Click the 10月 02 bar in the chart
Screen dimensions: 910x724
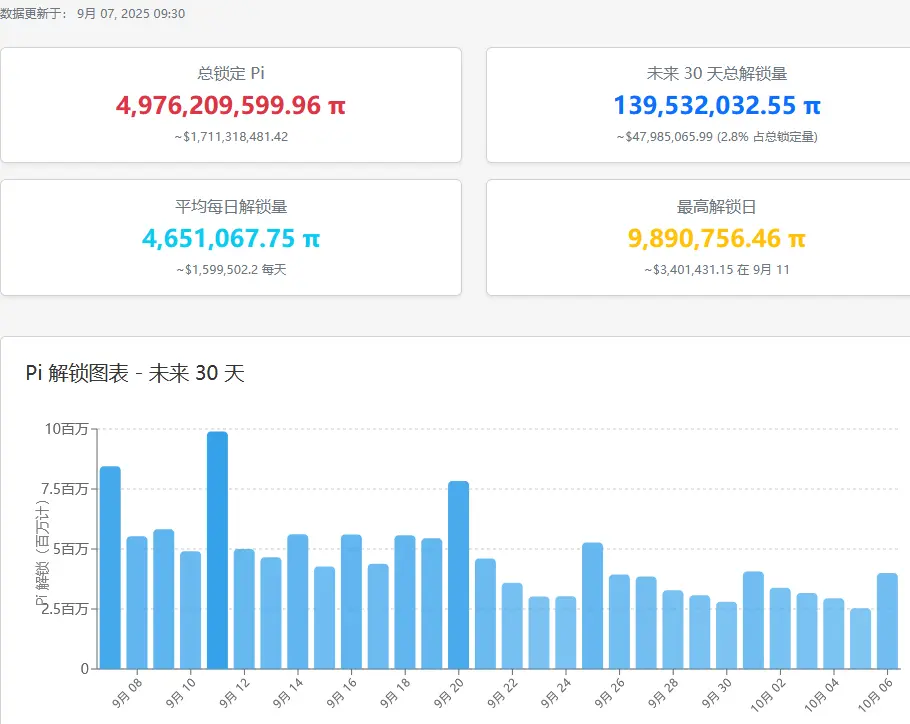(780, 628)
